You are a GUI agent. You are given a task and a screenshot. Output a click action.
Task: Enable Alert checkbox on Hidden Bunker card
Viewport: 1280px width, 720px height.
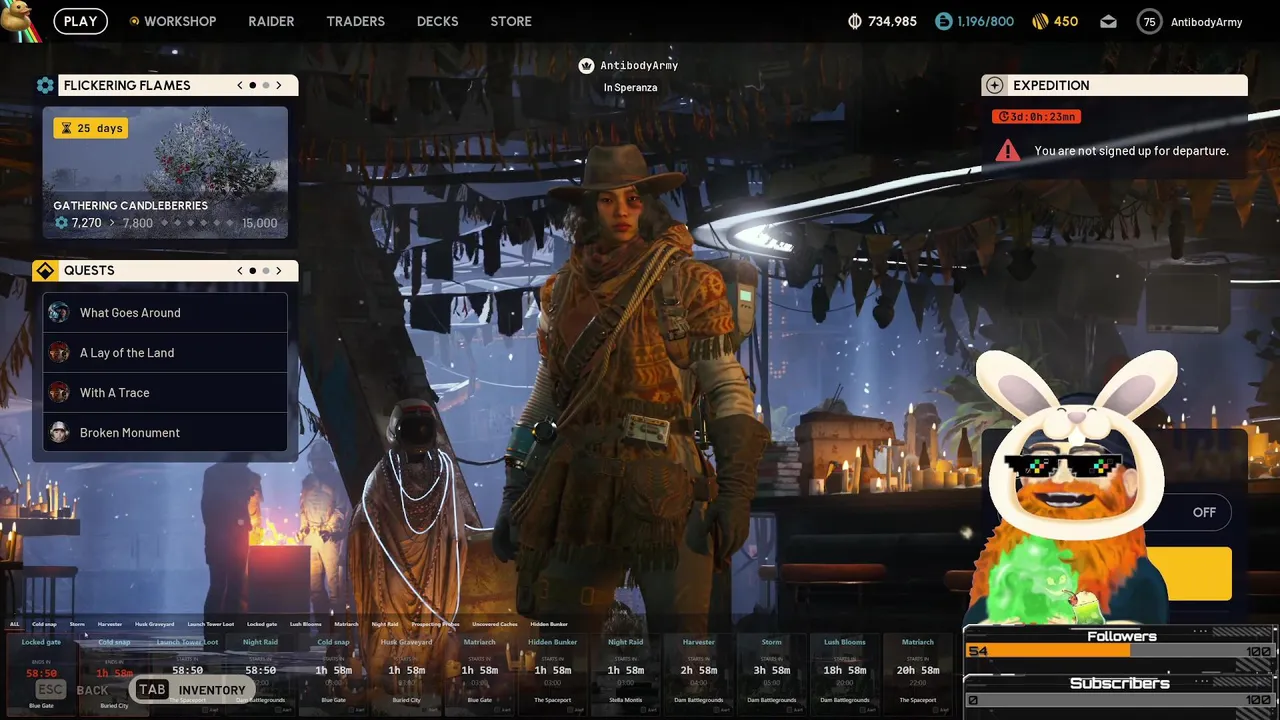(x=570, y=710)
